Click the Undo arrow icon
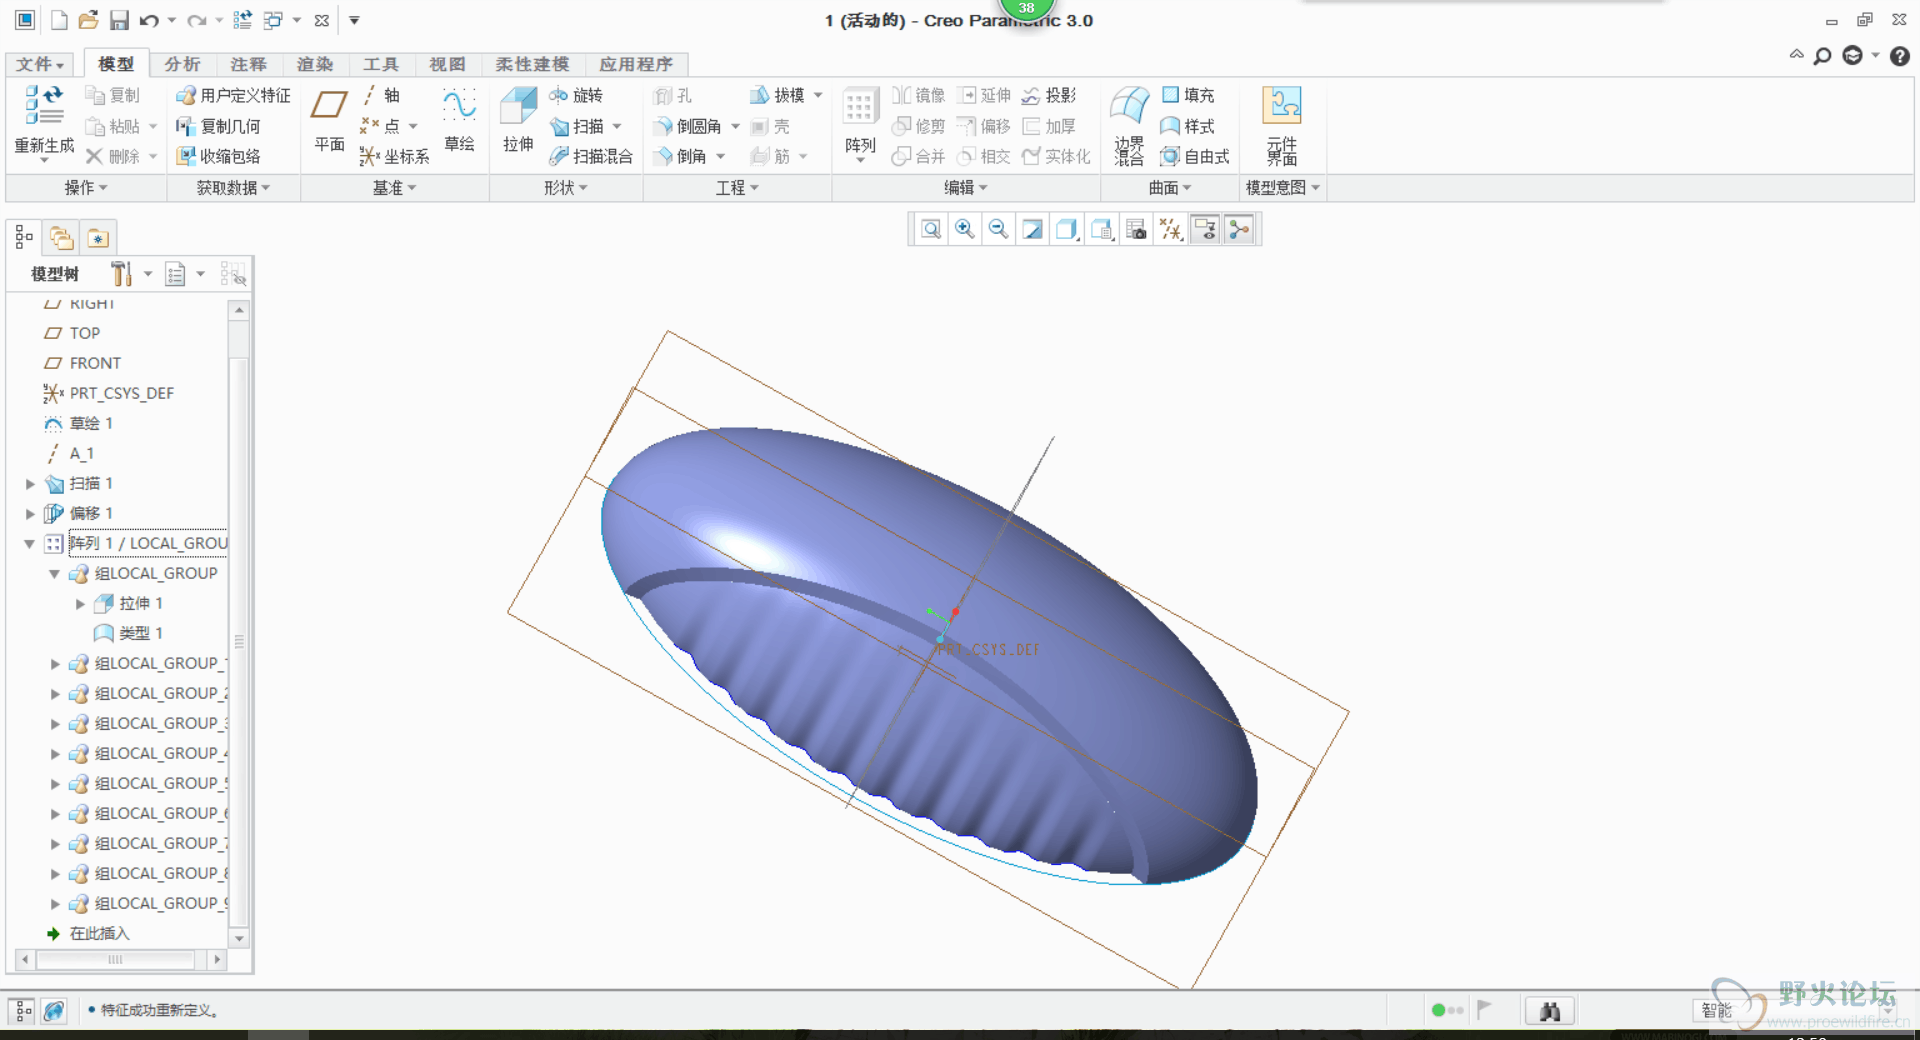Image resolution: width=1920 pixels, height=1040 pixels. (x=149, y=20)
